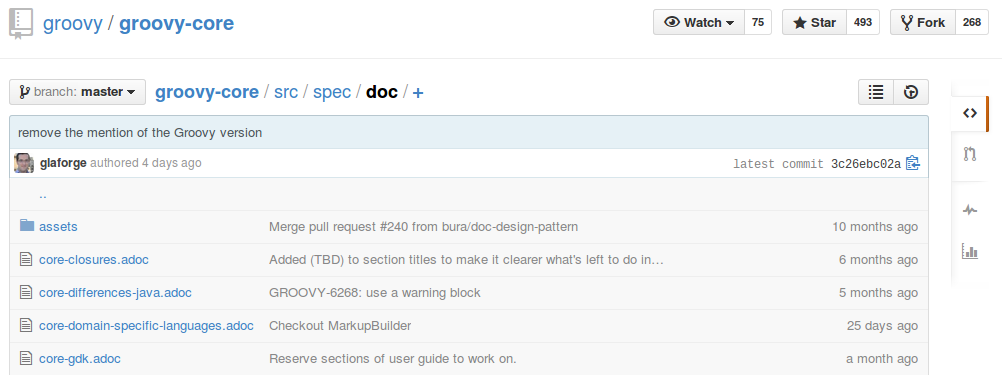Open latest commit 3c26ebc02a
The image size is (1002, 375).
pos(866,164)
